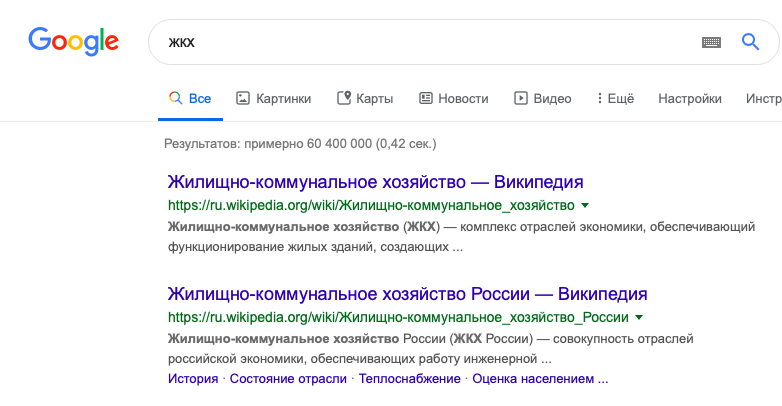Open Настройки settings menu
The height and width of the screenshot is (406, 782).
pyautogui.click(x=689, y=98)
